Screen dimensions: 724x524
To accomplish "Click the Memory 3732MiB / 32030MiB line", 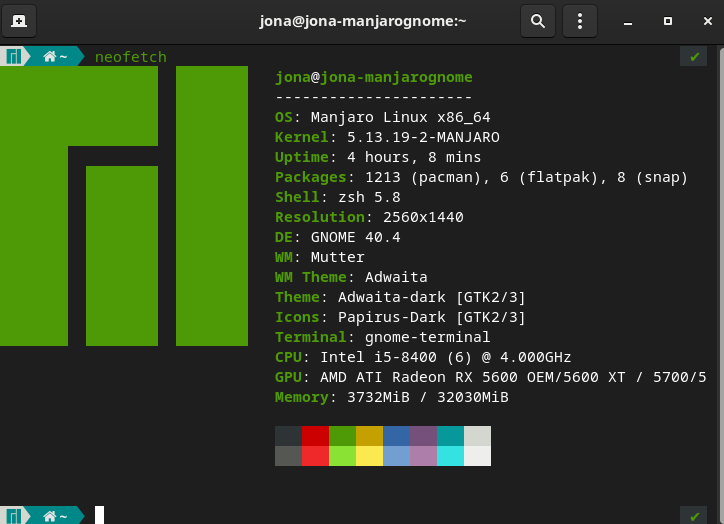I will coord(392,397).
